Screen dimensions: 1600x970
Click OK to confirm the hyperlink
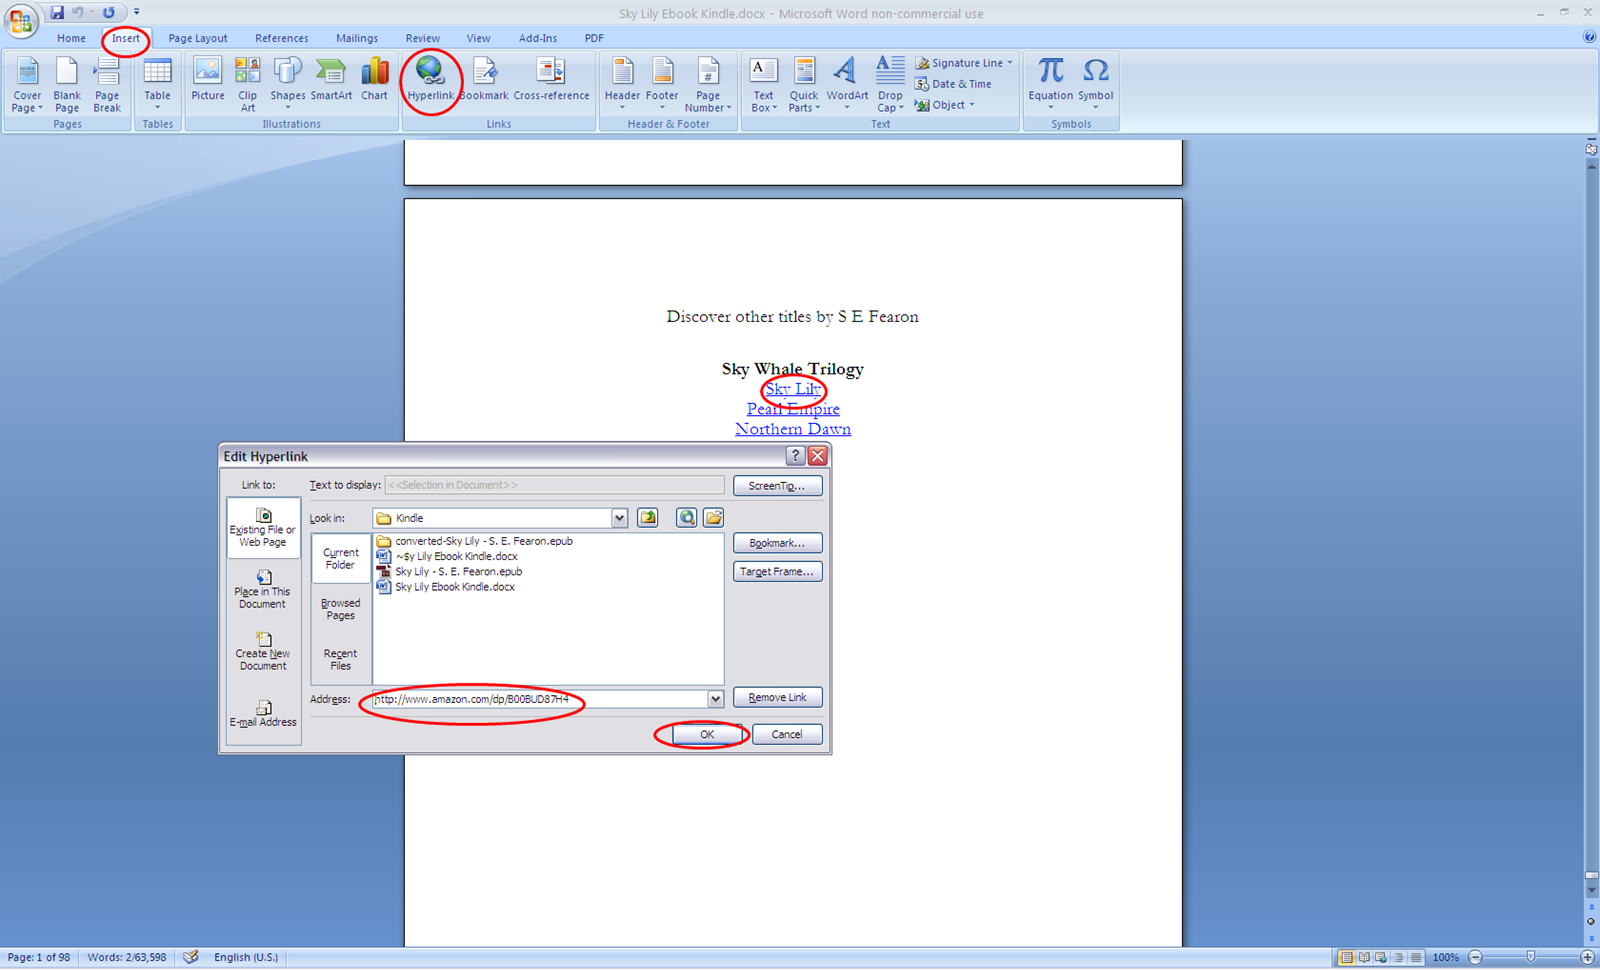click(x=705, y=734)
